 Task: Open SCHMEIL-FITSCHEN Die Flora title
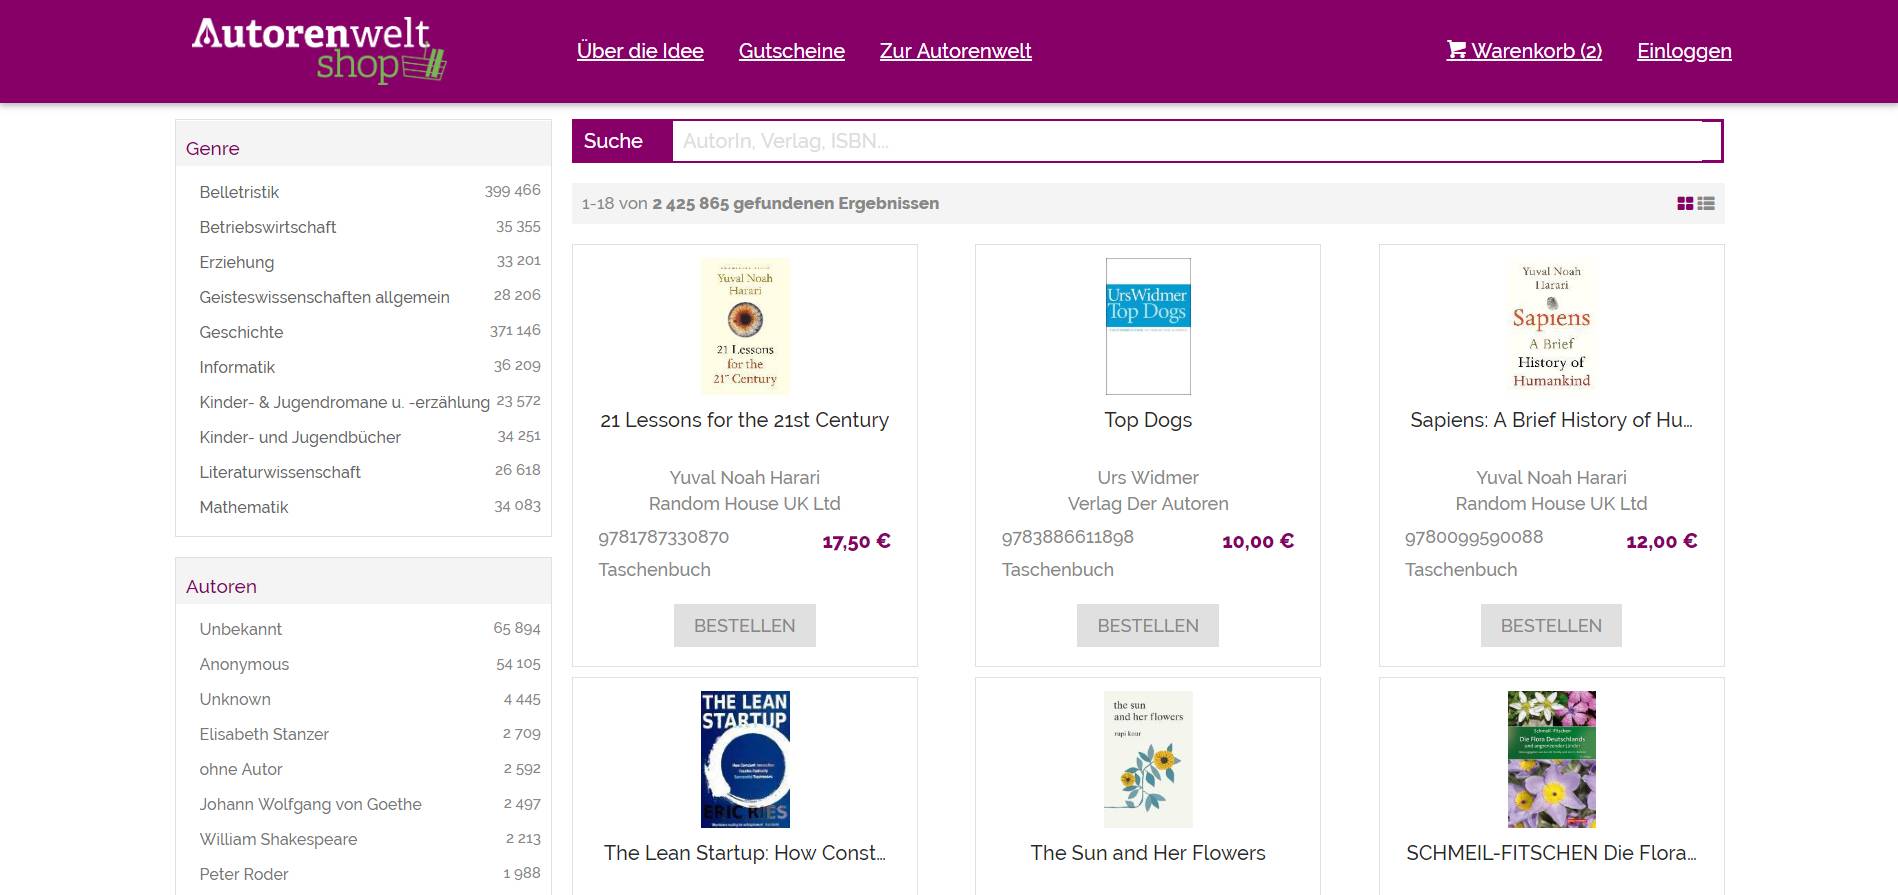pyautogui.click(x=1551, y=853)
